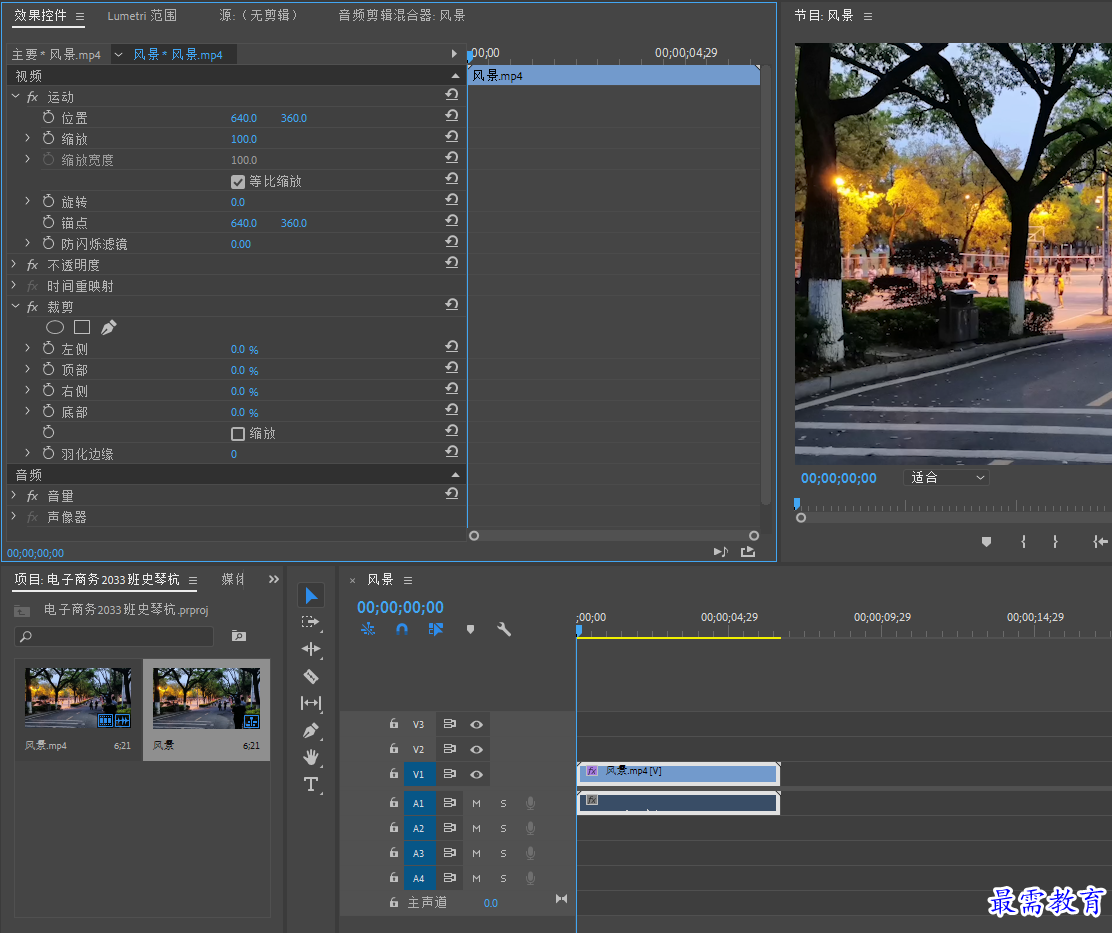Create 4-point rectangle mask in 裁剪
Screen dimensions: 1112x933
click(82, 328)
